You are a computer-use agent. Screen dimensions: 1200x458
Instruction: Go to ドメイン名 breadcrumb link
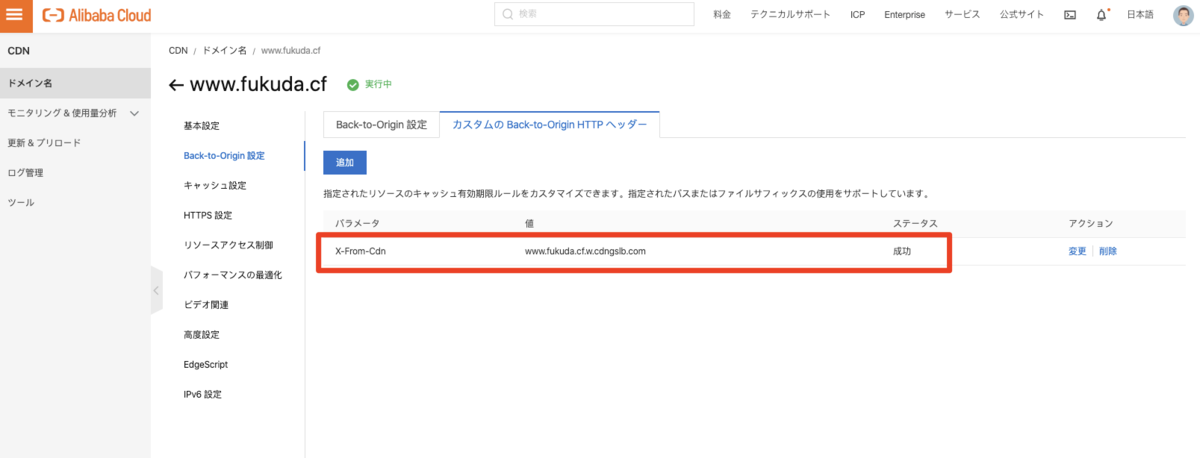(224, 50)
